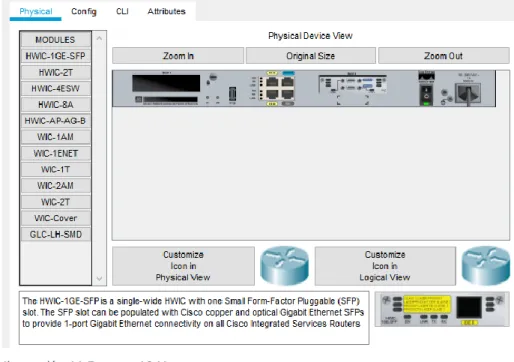Select the WIC-1ENET module
Image resolution: width=514 pixels, height=362 pixels.
(x=55, y=153)
